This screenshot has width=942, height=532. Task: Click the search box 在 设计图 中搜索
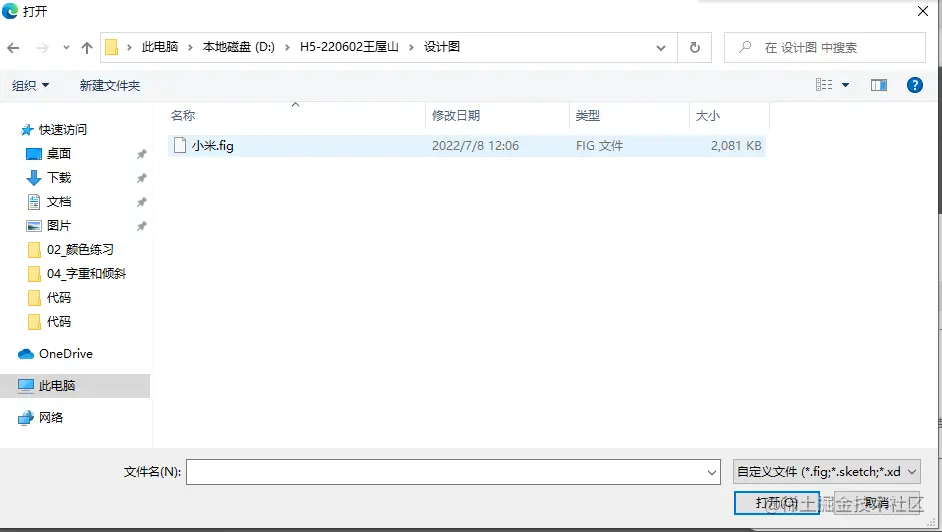(825, 47)
